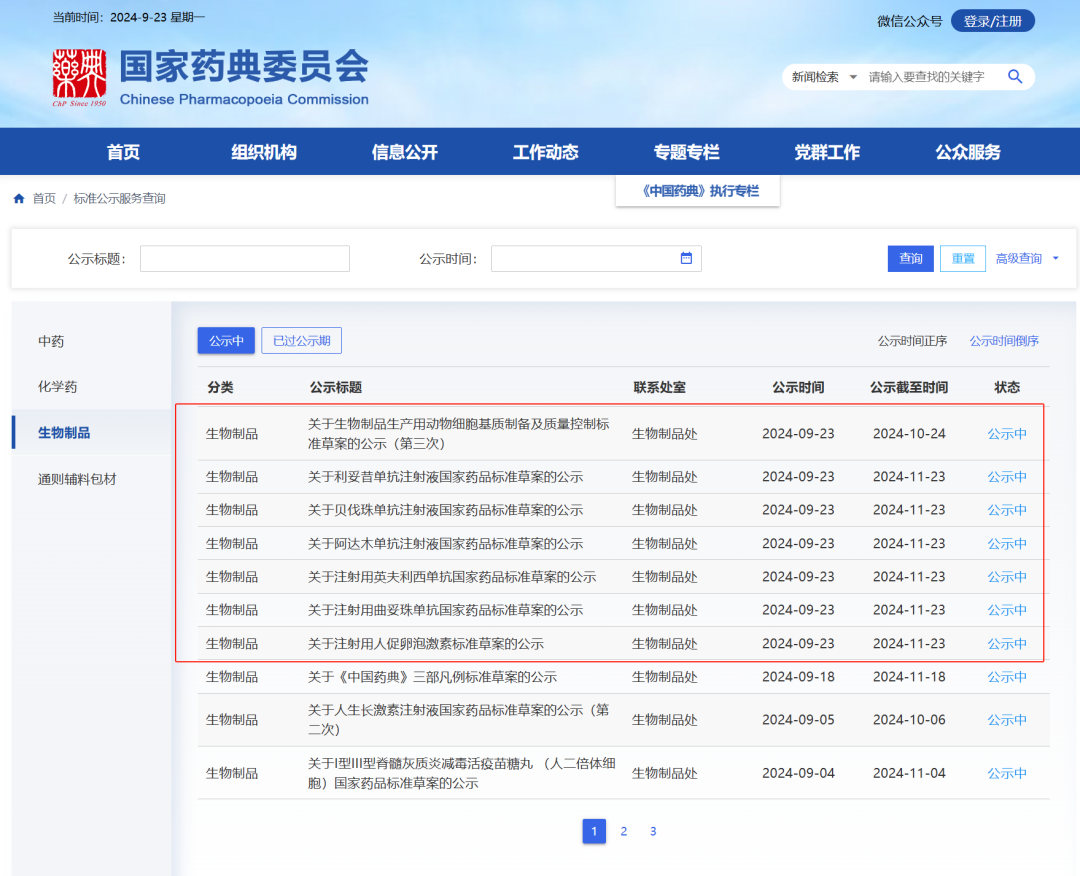
Task: Click the search magnifier icon
Action: (x=1015, y=76)
